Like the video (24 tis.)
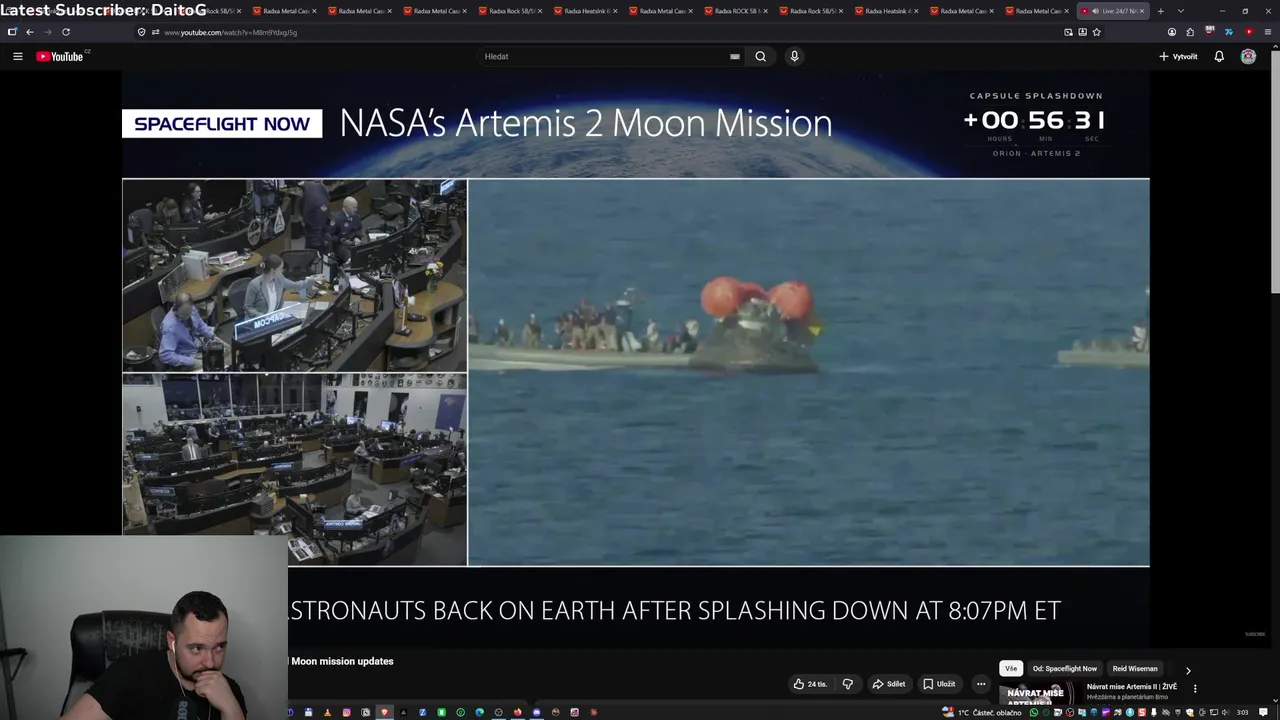This screenshot has height=720, width=1280. point(811,684)
